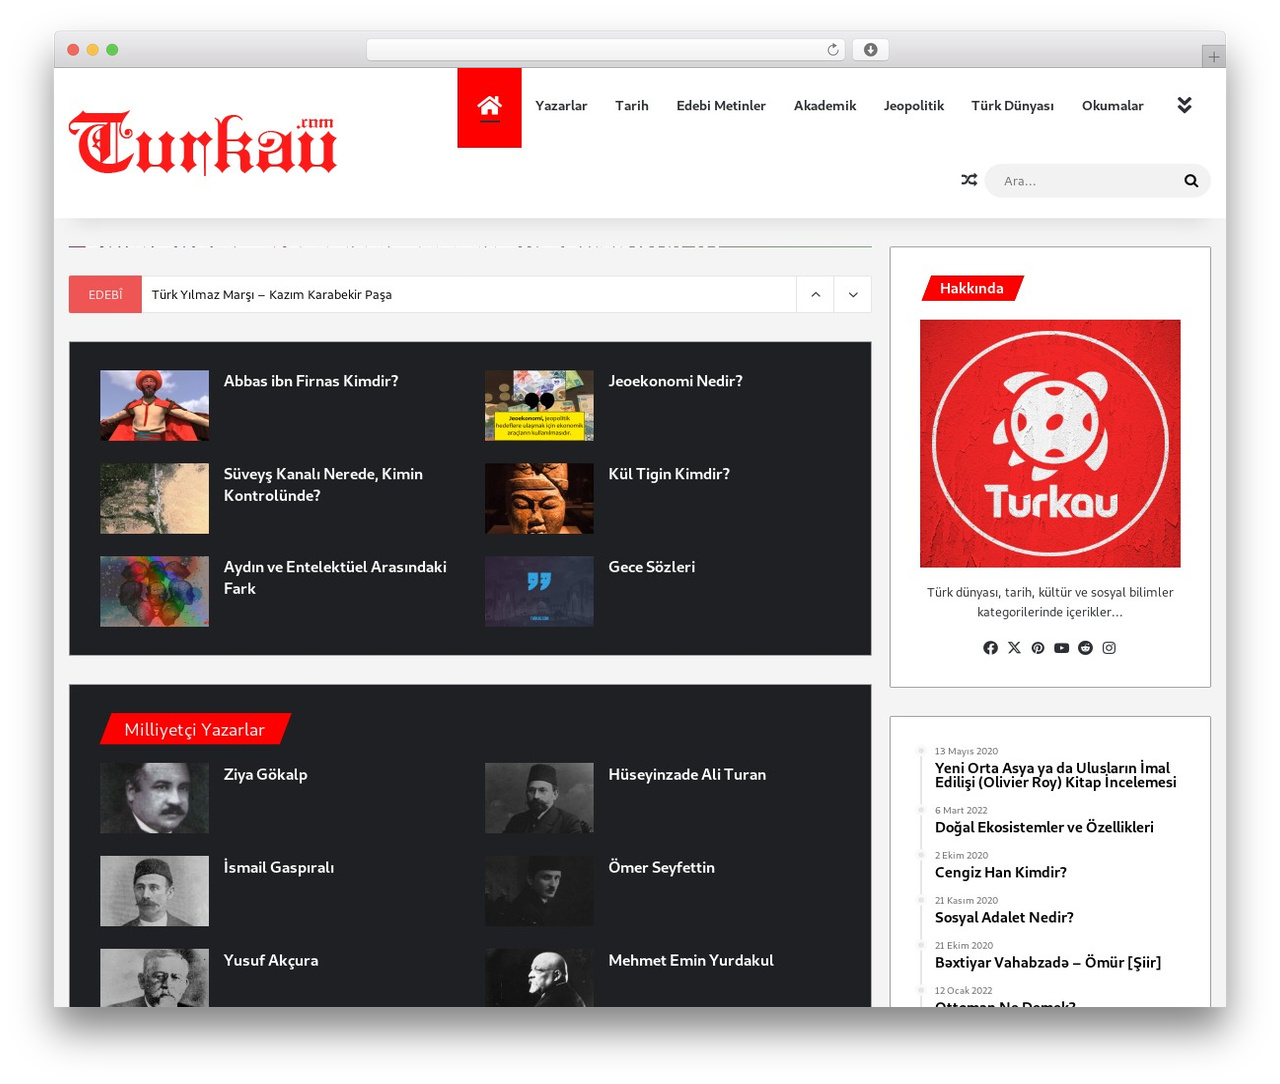The height and width of the screenshot is (1084, 1280).
Task: Open article Jeoekonomi Nedir?
Action: pyautogui.click(x=676, y=381)
